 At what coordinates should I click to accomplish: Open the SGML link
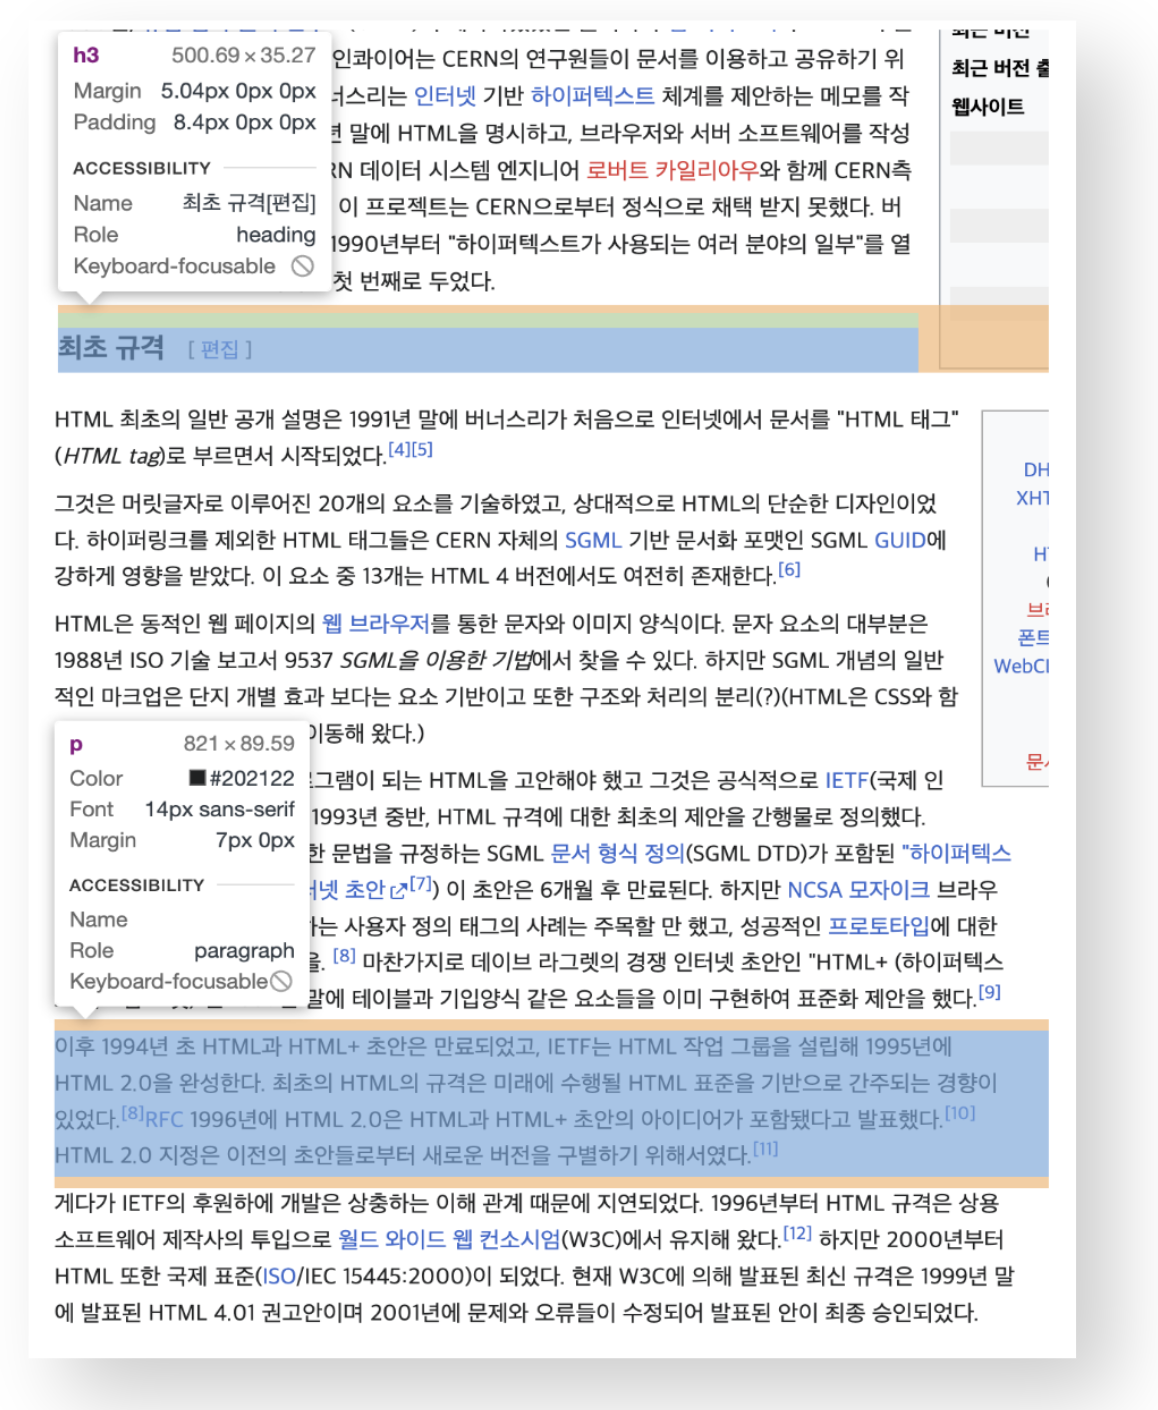tap(593, 540)
